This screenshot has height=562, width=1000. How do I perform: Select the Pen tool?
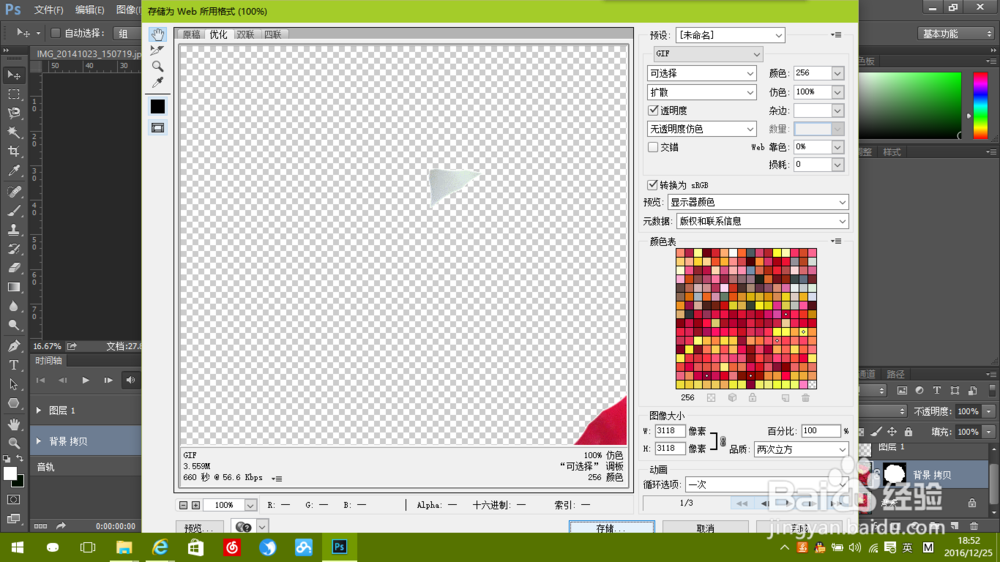coord(13,346)
